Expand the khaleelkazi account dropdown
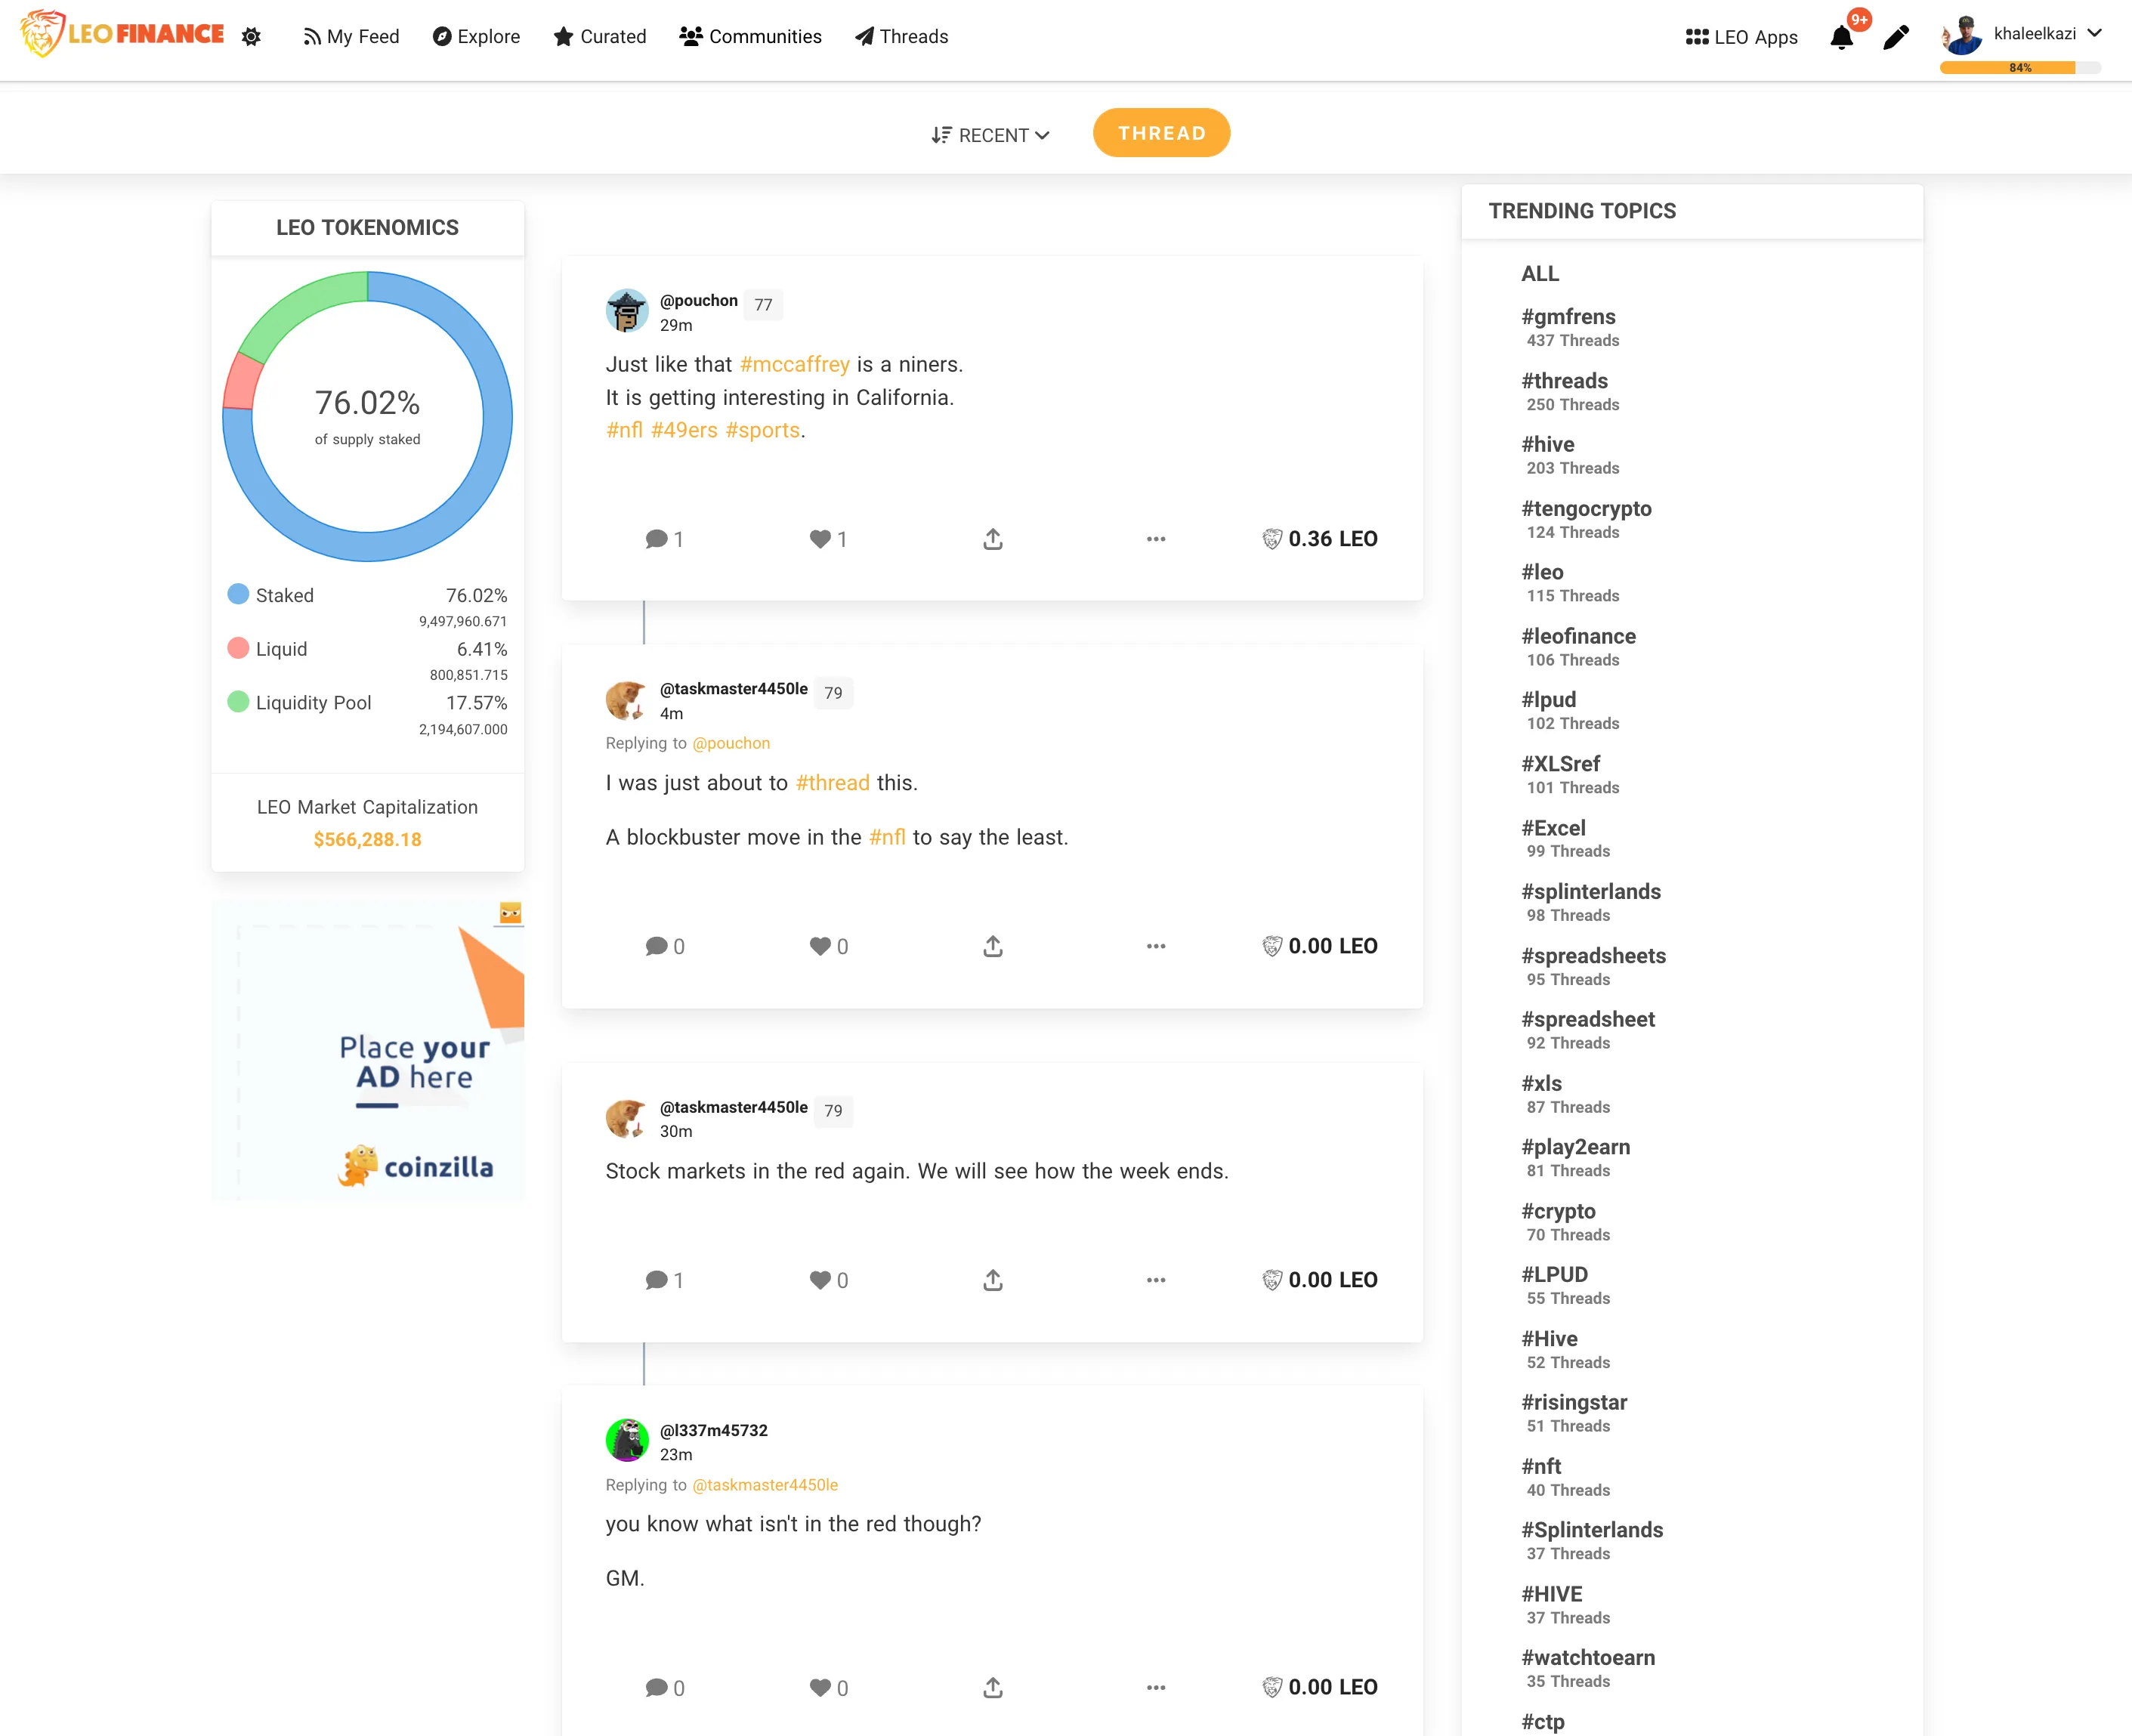2132x1736 pixels. tap(2094, 33)
